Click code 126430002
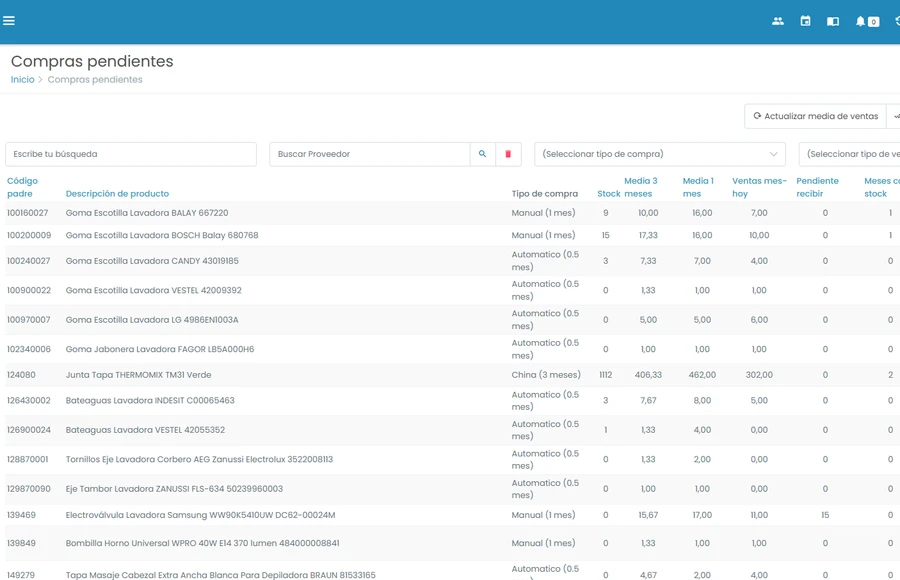 pos(29,400)
